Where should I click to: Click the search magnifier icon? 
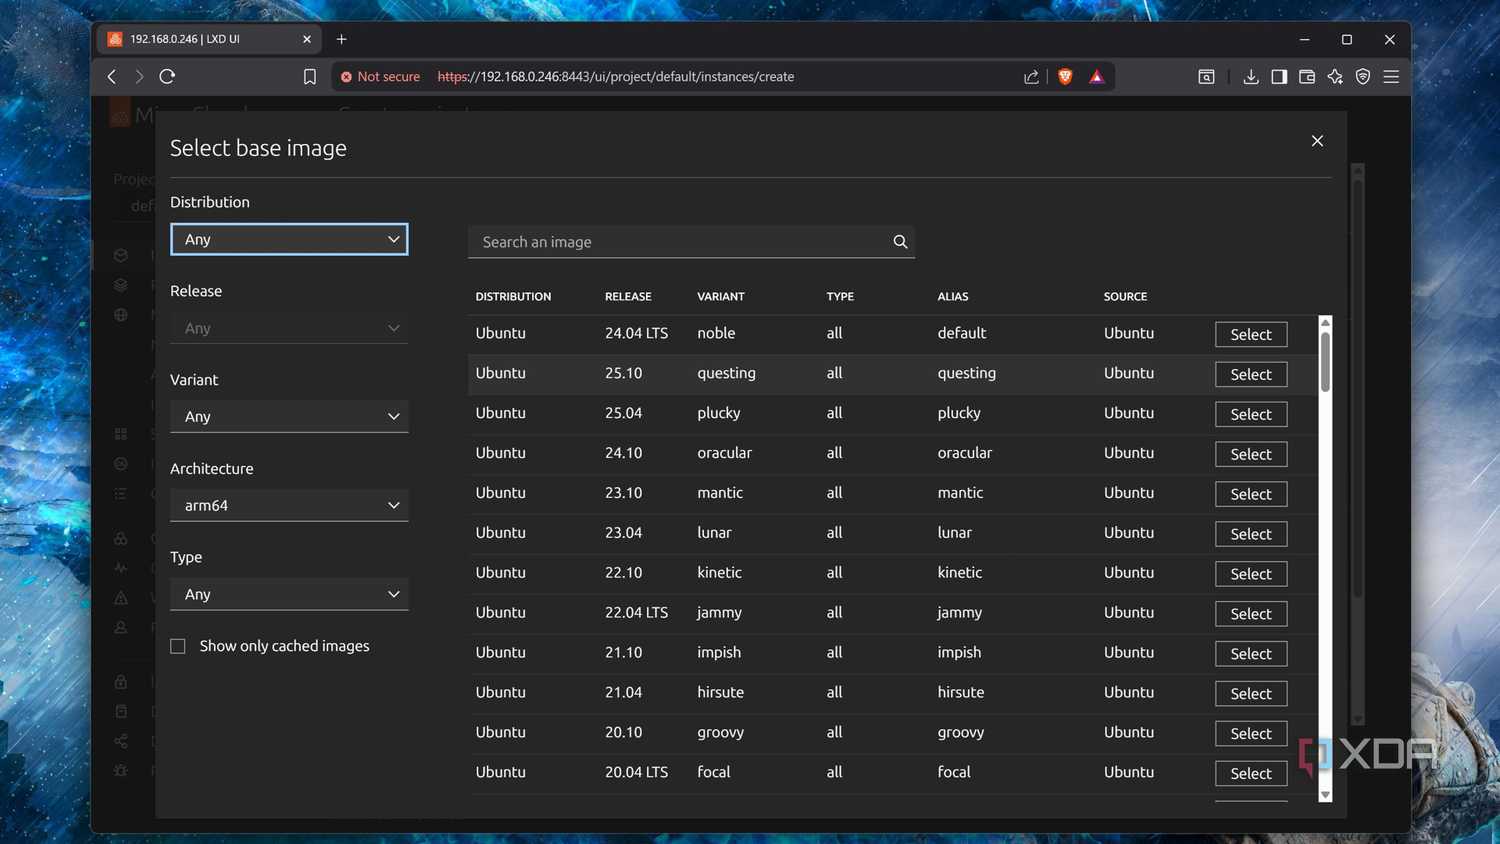point(900,242)
